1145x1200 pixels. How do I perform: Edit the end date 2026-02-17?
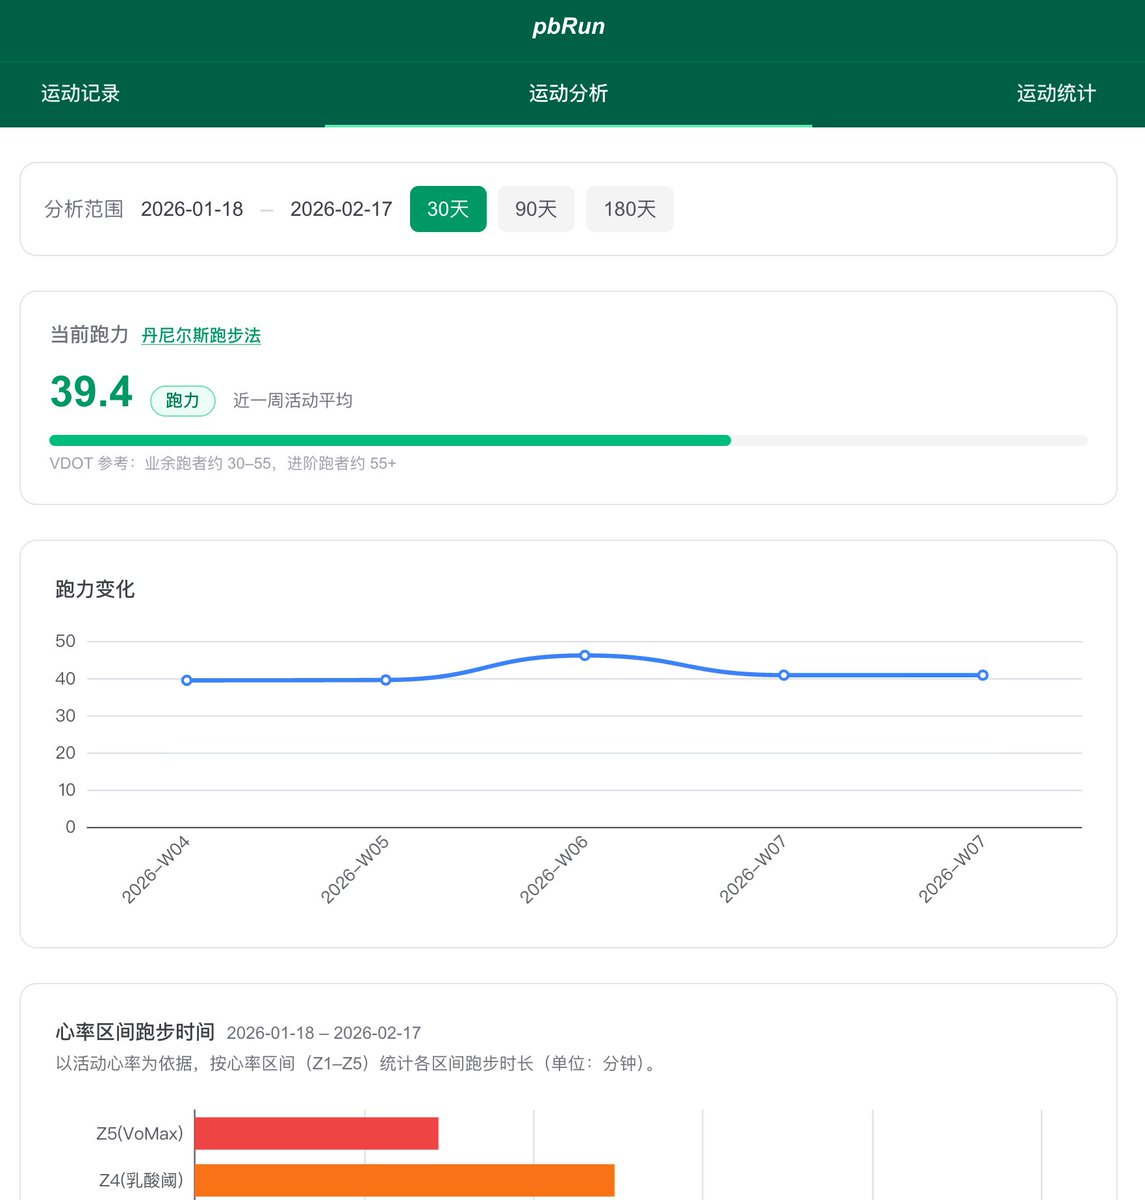pyautogui.click(x=341, y=209)
